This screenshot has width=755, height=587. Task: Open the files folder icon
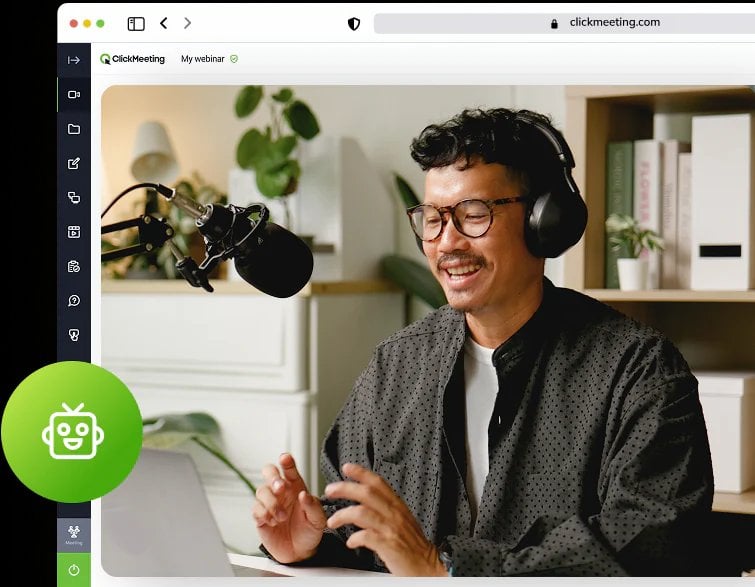74,129
